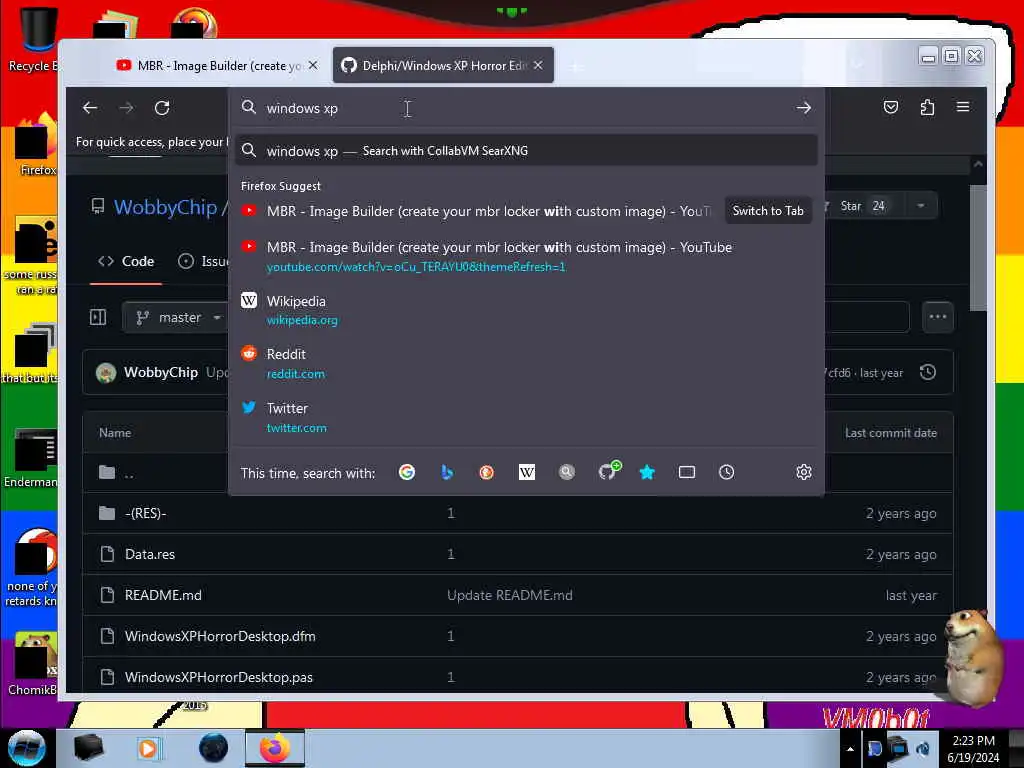Image resolution: width=1024 pixels, height=768 pixels.
Task: Open WindowsXPHorrorDesktop.pas file
Action: click(219, 677)
